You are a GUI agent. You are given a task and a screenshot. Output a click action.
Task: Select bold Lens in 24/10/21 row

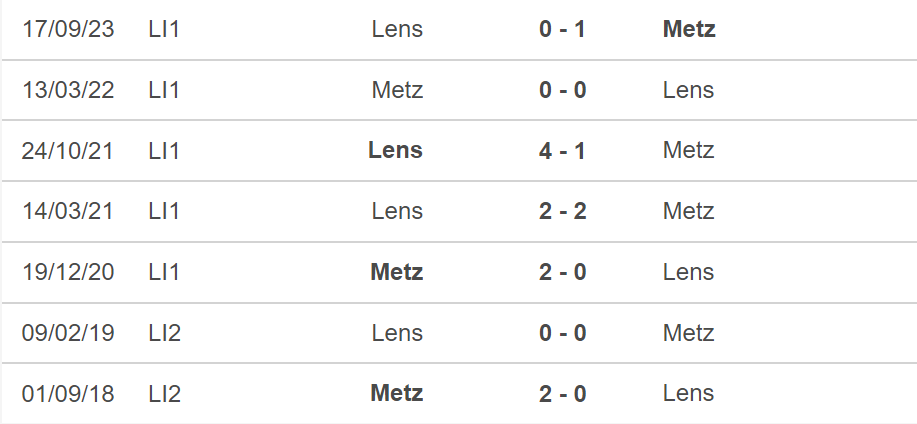tap(395, 150)
